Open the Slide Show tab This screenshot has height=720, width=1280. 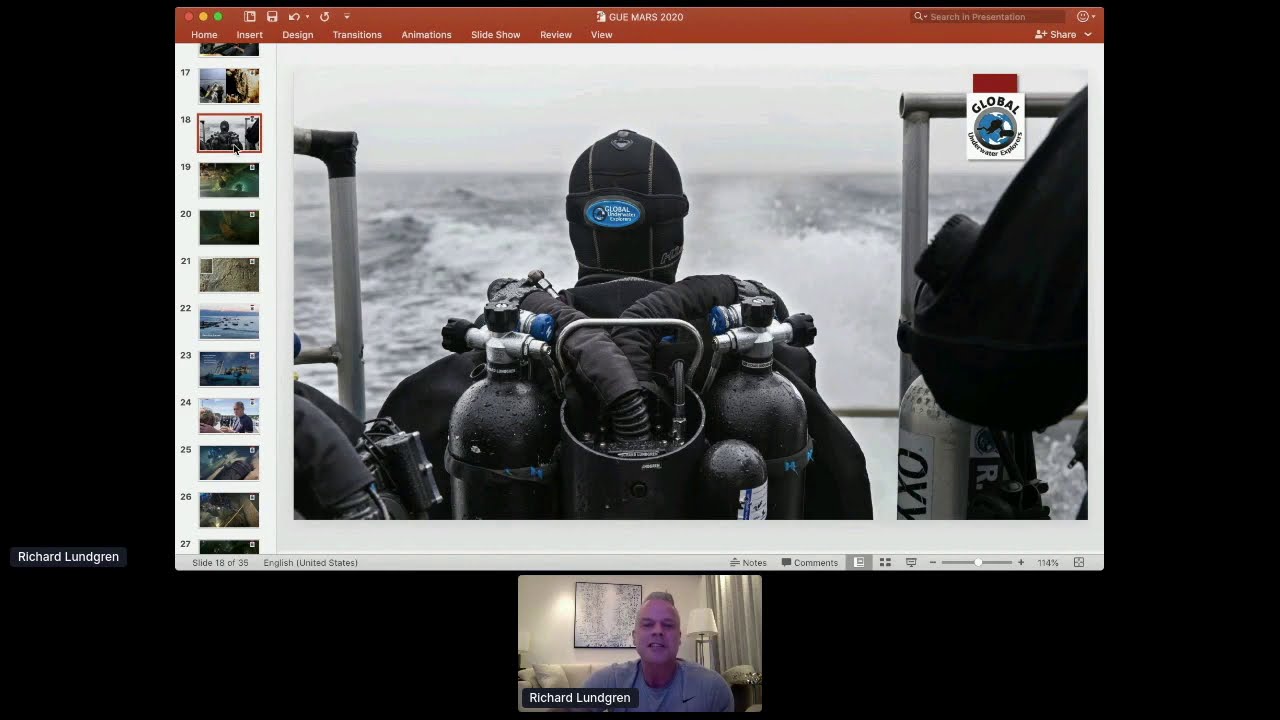(496, 35)
